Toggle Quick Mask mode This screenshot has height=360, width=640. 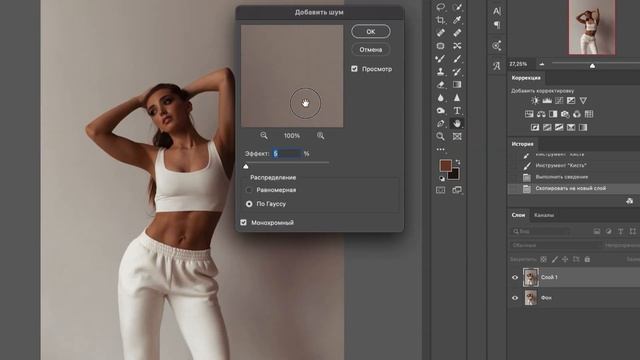pyautogui.click(x=440, y=190)
